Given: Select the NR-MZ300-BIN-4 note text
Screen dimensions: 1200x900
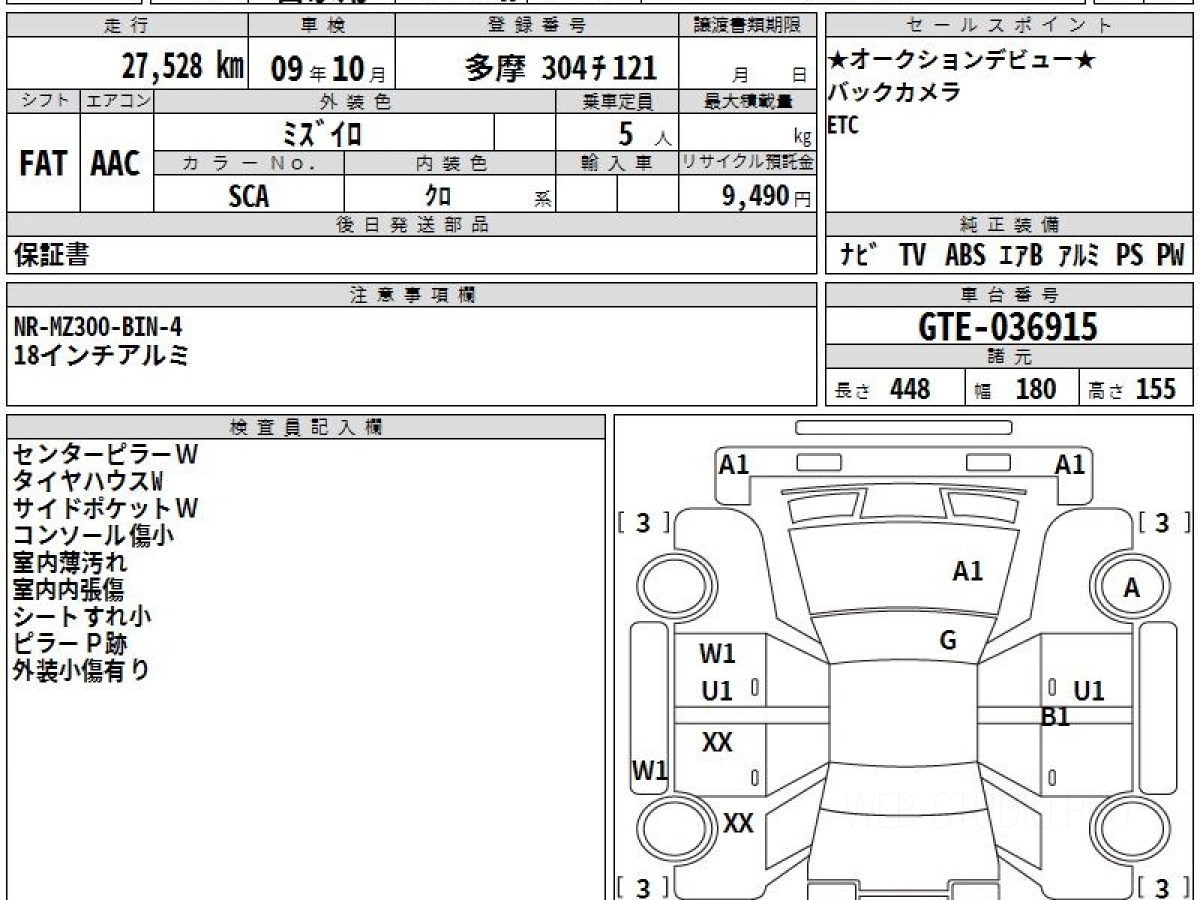Looking at the screenshot, I should coord(98,327).
